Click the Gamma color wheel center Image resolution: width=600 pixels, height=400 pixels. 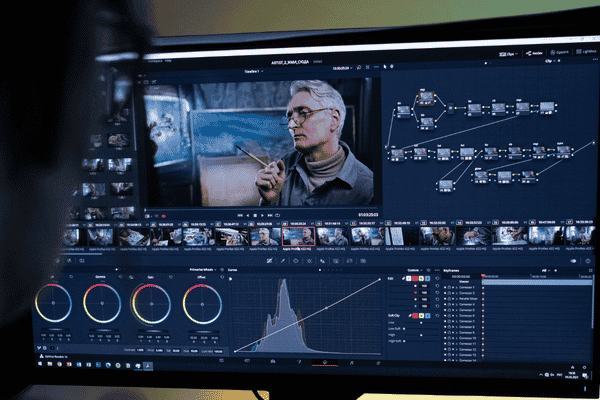pyautogui.click(x=102, y=303)
